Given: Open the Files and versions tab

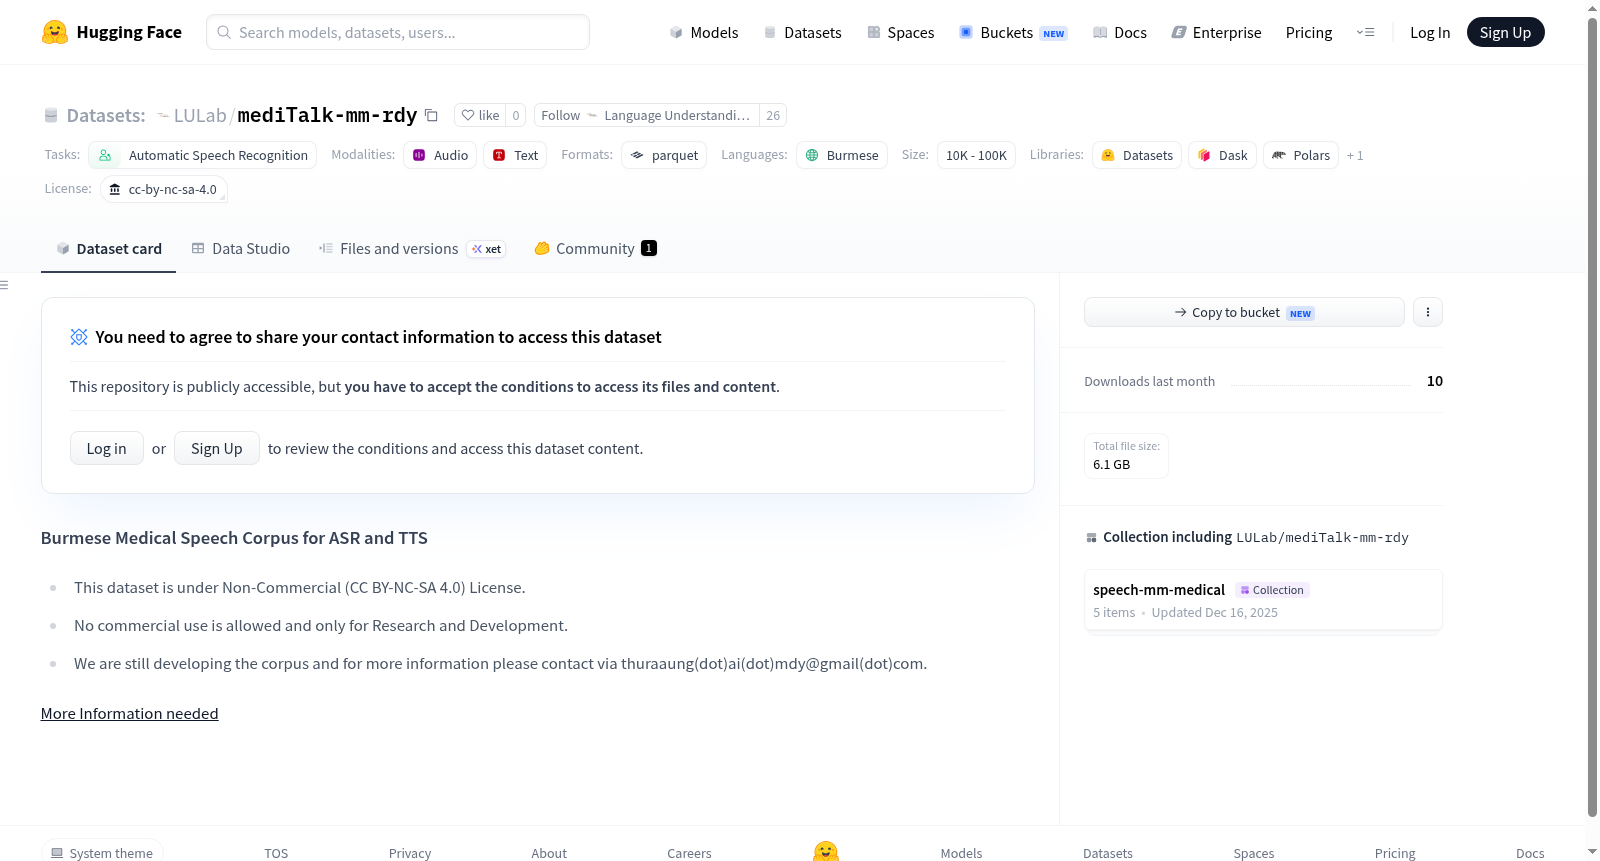Looking at the screenshot, I should tap(412, 249).
